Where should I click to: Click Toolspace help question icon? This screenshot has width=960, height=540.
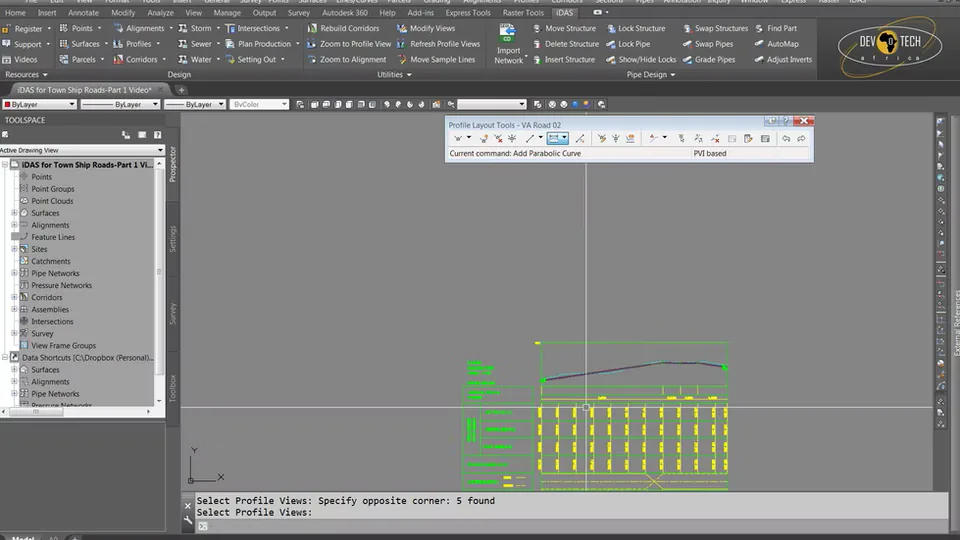[157, 135]
